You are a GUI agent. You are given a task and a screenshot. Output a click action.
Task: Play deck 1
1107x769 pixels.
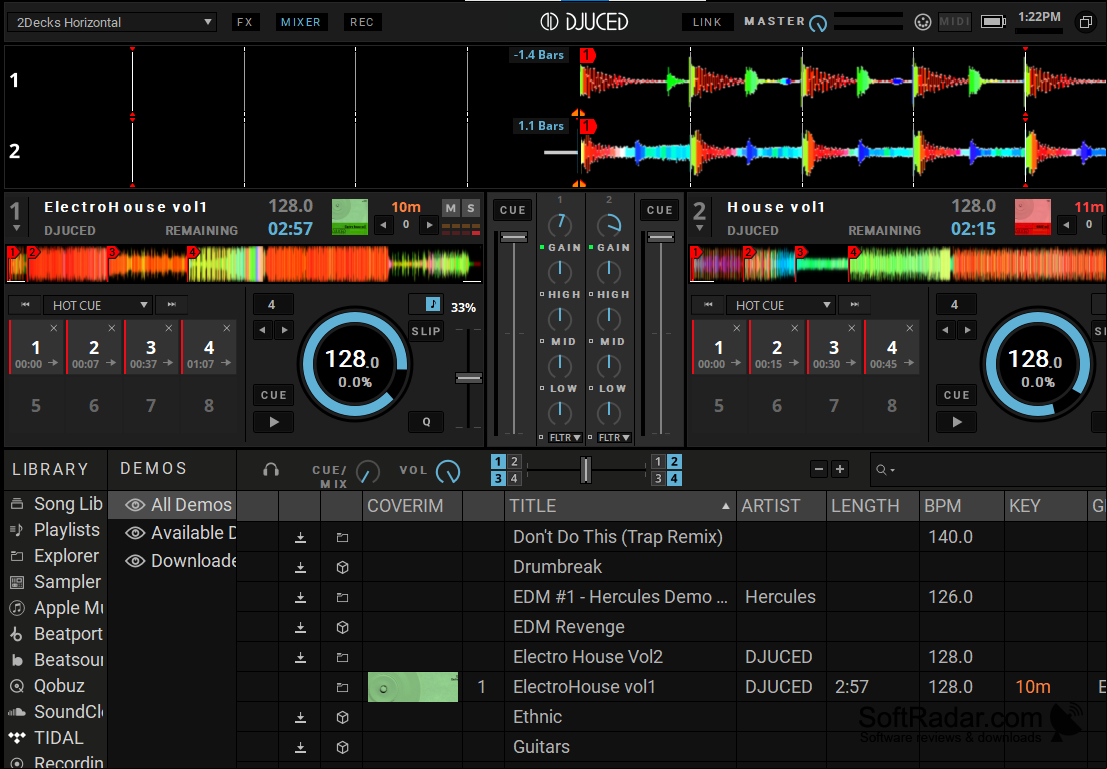274,422
